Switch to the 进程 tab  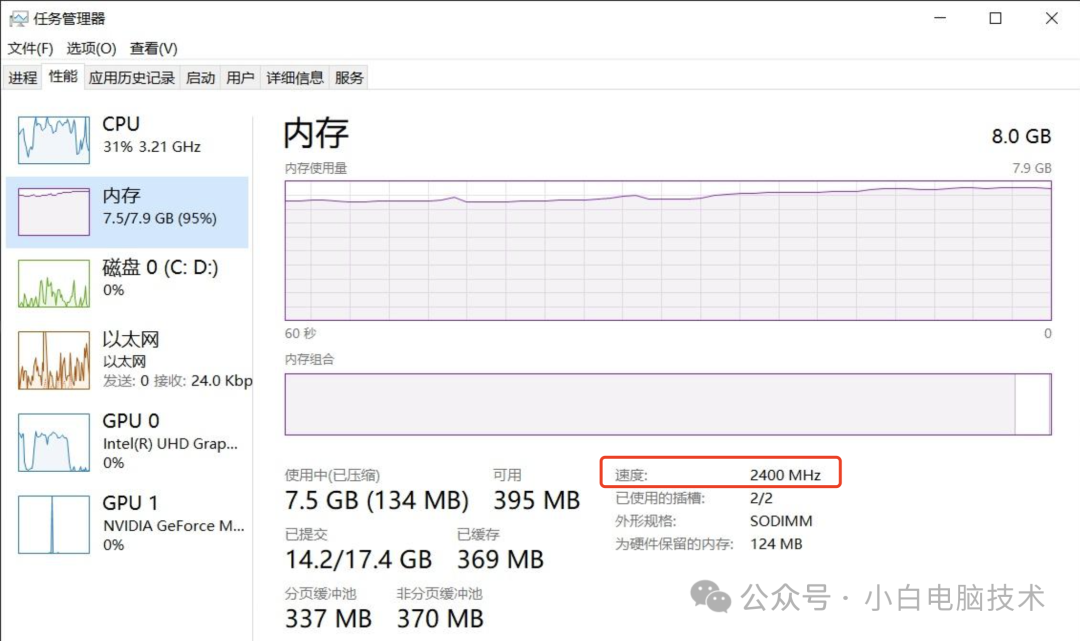click(22, 78)
